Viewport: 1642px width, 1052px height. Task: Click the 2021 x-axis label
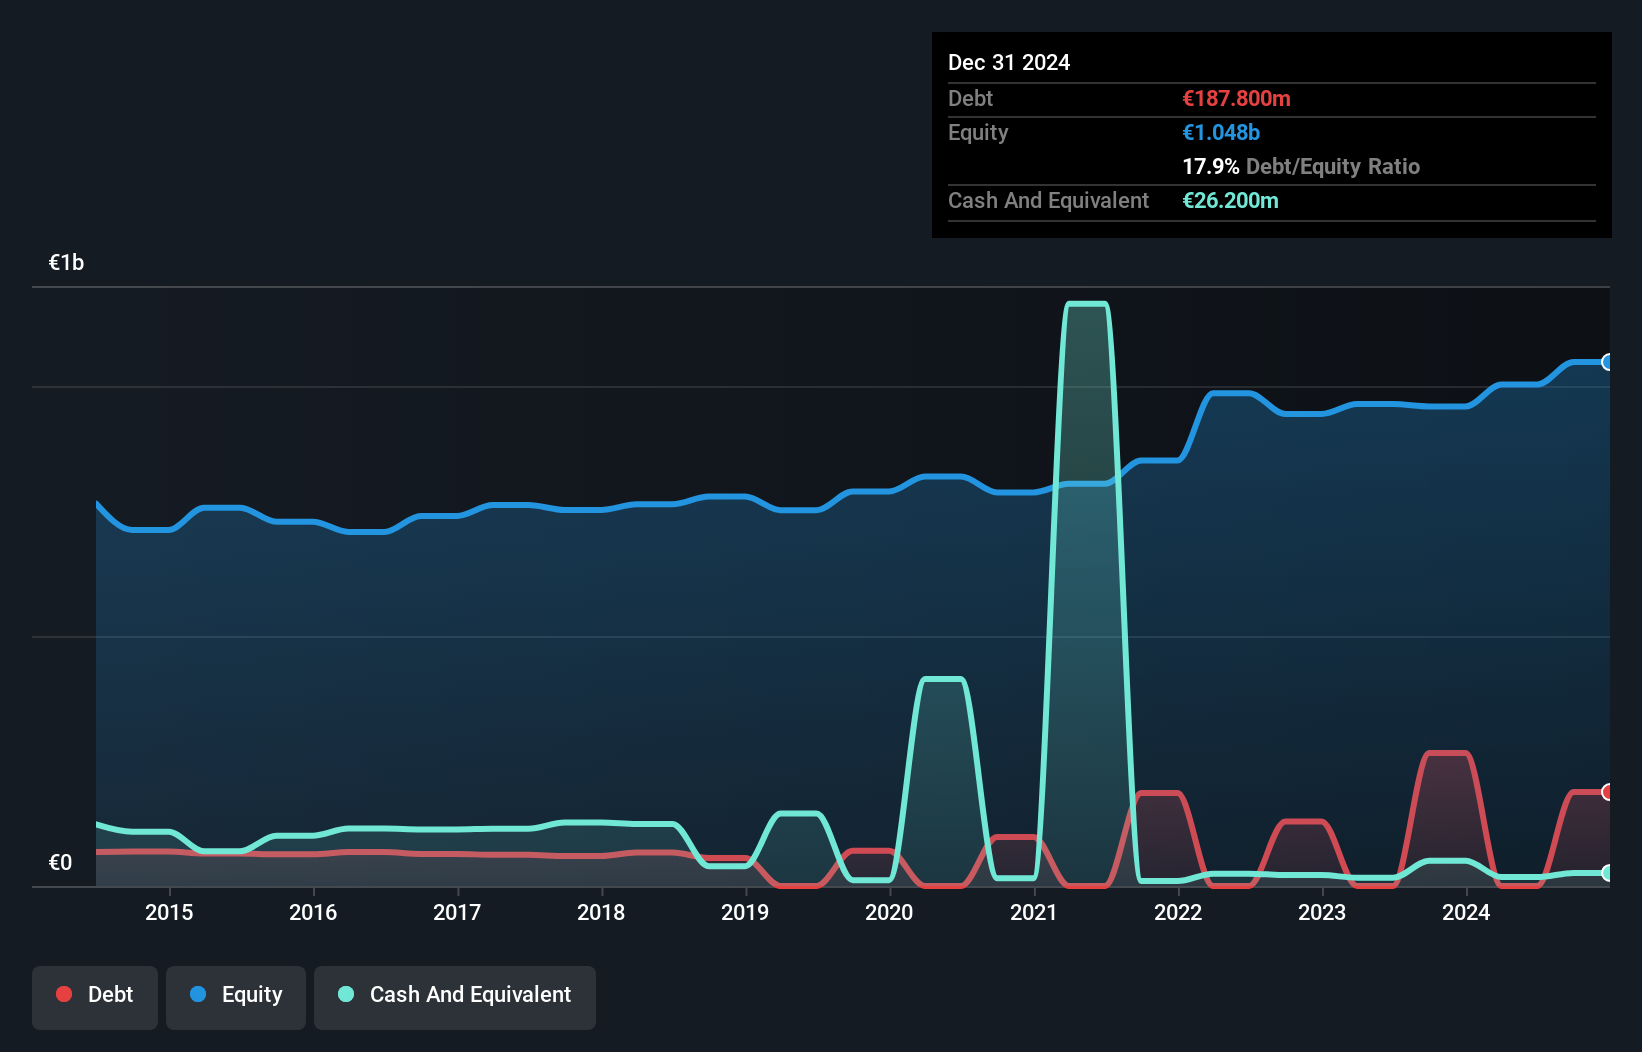pyautogui.click(x=1033, y=912)
